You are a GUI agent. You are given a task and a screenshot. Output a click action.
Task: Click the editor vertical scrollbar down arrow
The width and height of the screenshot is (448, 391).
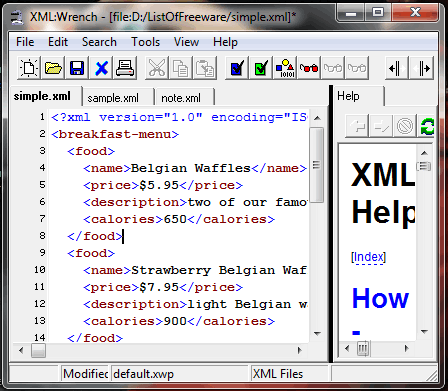pos(317,333)
